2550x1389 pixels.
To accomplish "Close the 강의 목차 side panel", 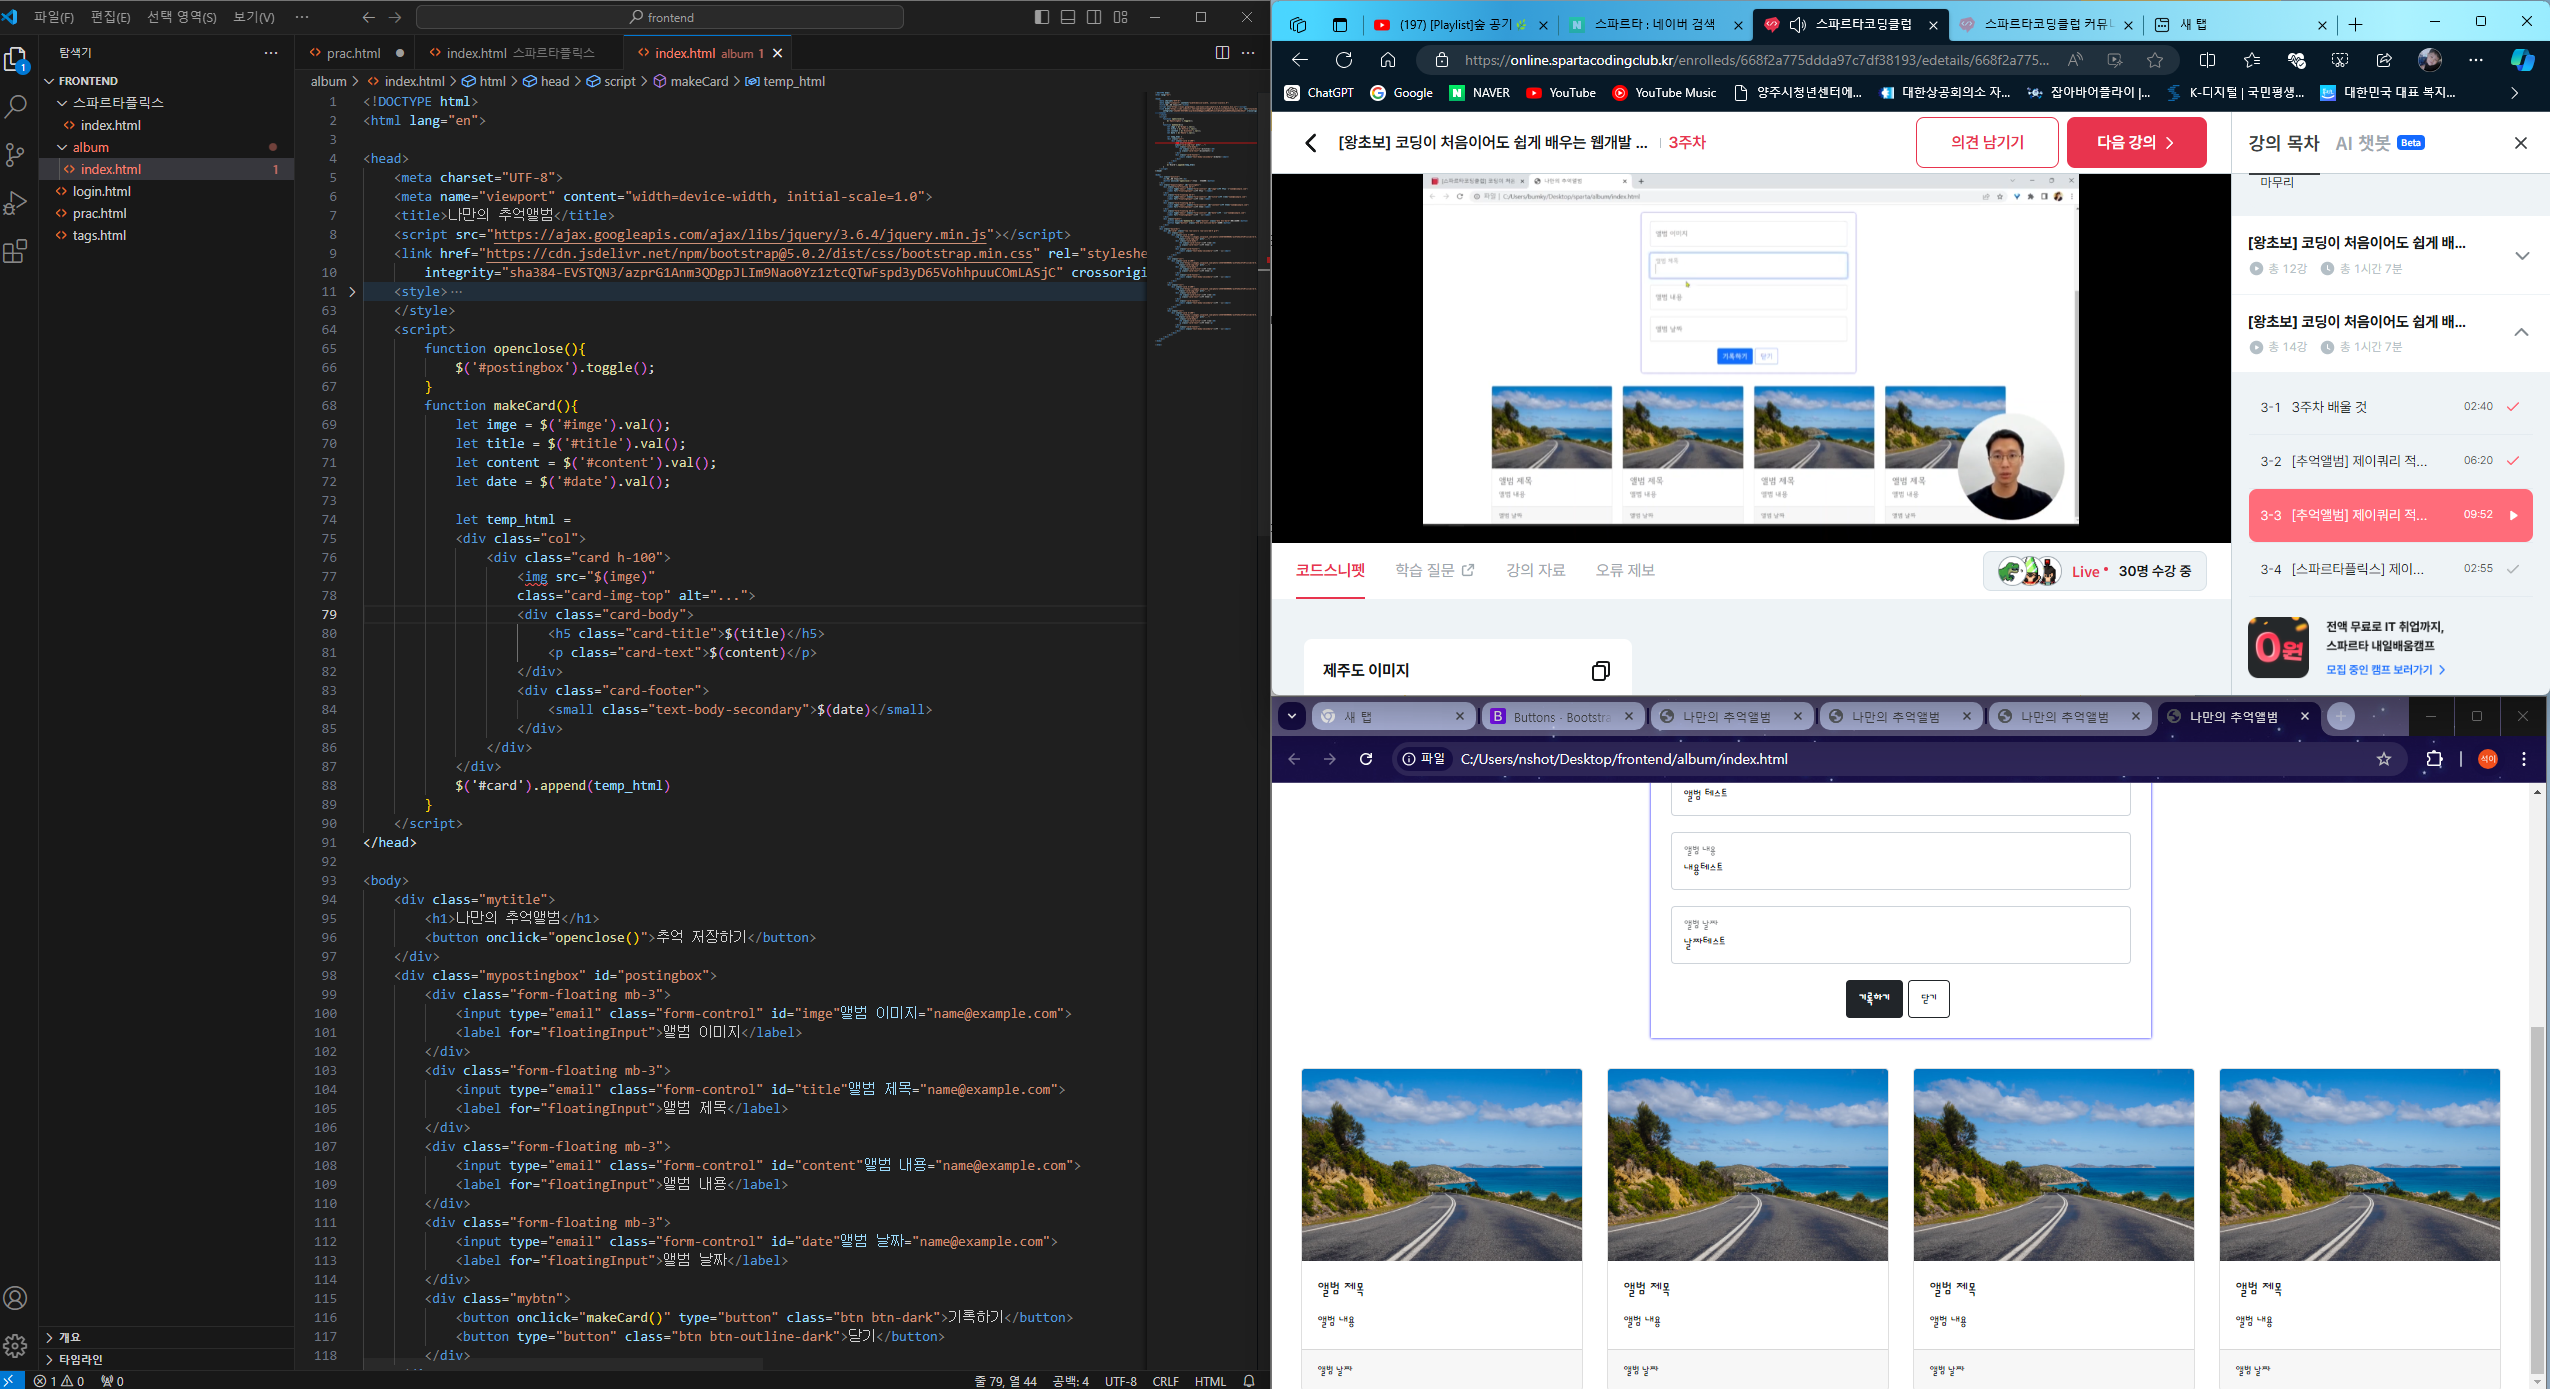I will coord(2521,143).
